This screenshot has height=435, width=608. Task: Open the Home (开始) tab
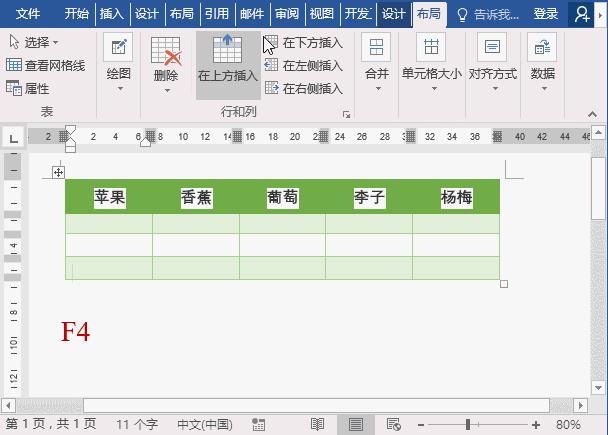pyautogui.click(x=76, y=14)
